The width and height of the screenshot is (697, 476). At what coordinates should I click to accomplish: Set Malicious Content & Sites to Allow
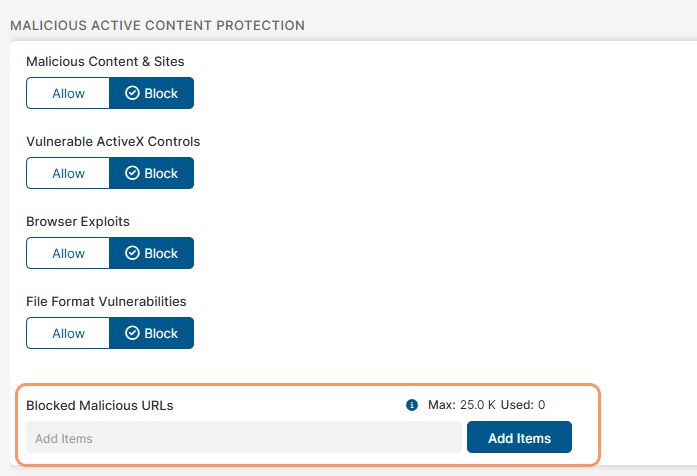(68, 93)
